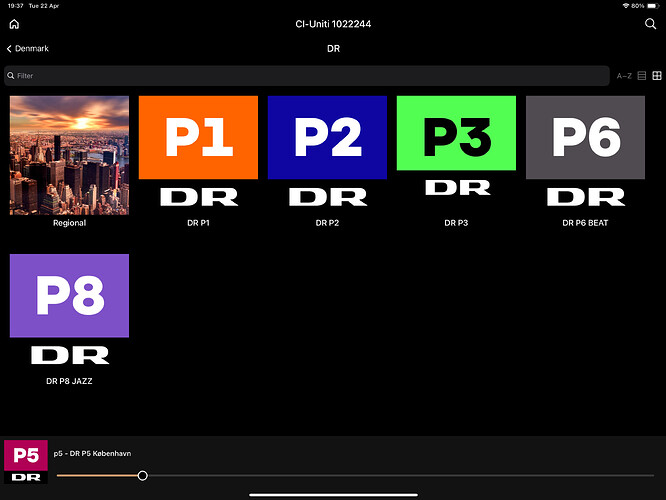Choose the green DR P3 station
The height and width of the screenshot is (500, 666).
point(456,150)
